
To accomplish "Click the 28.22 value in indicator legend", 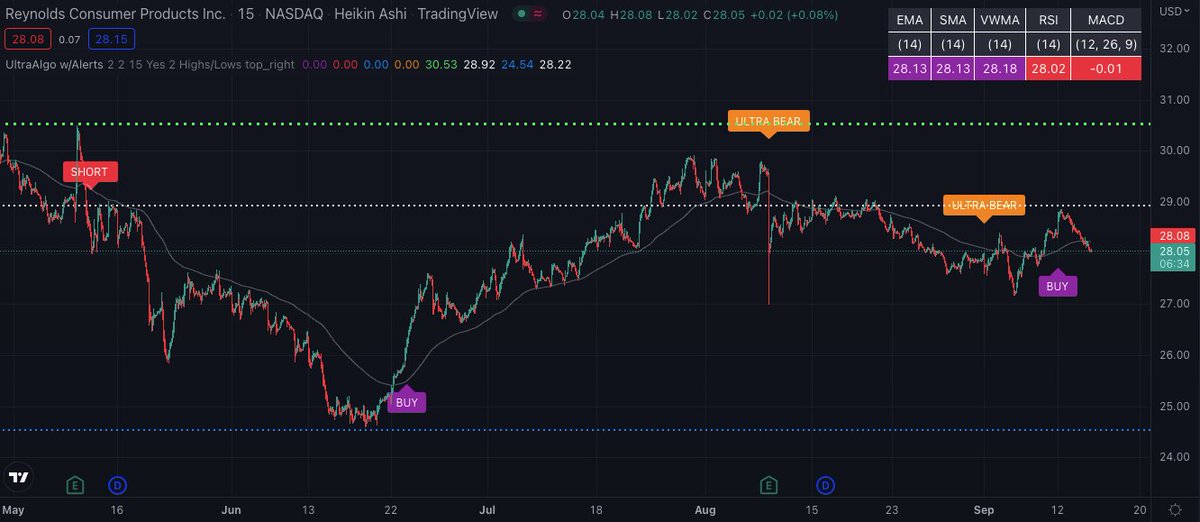I will click(x=556, y=63).
